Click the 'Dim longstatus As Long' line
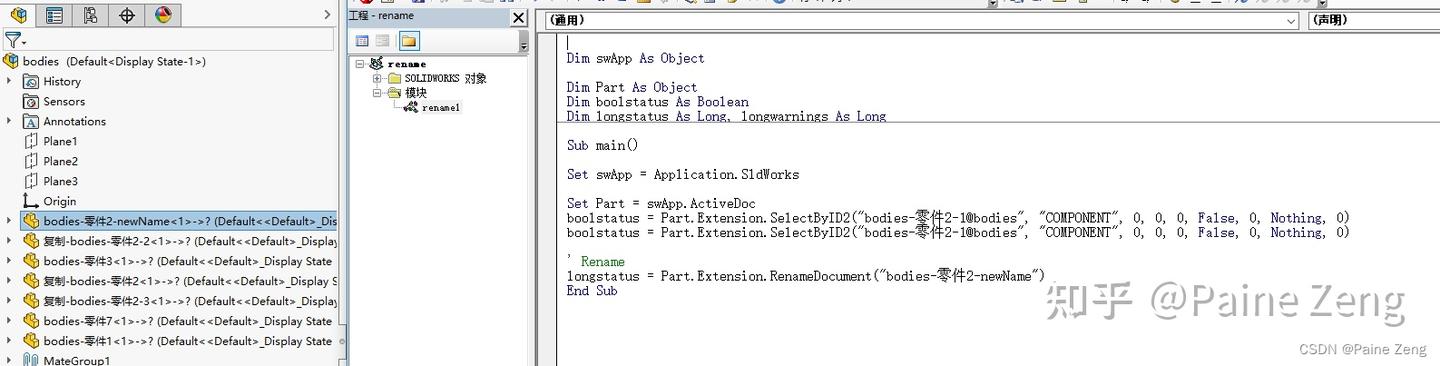 click(726, 116)
